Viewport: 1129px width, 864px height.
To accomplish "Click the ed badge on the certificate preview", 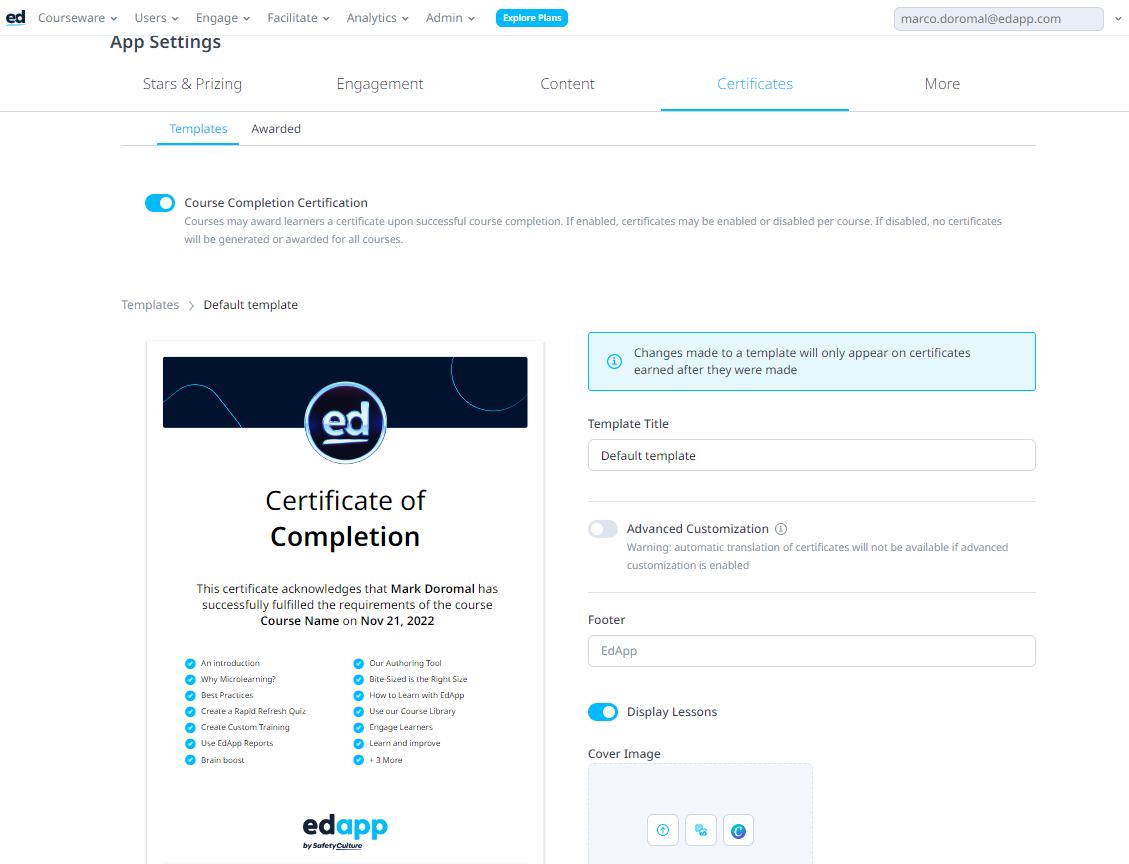I will click(x=345, y=421).
